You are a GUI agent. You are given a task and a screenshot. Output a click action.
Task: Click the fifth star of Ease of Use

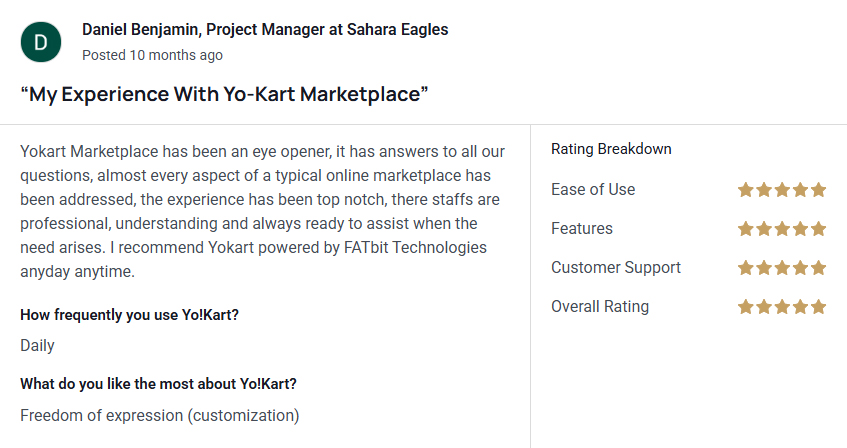point(818,190)
